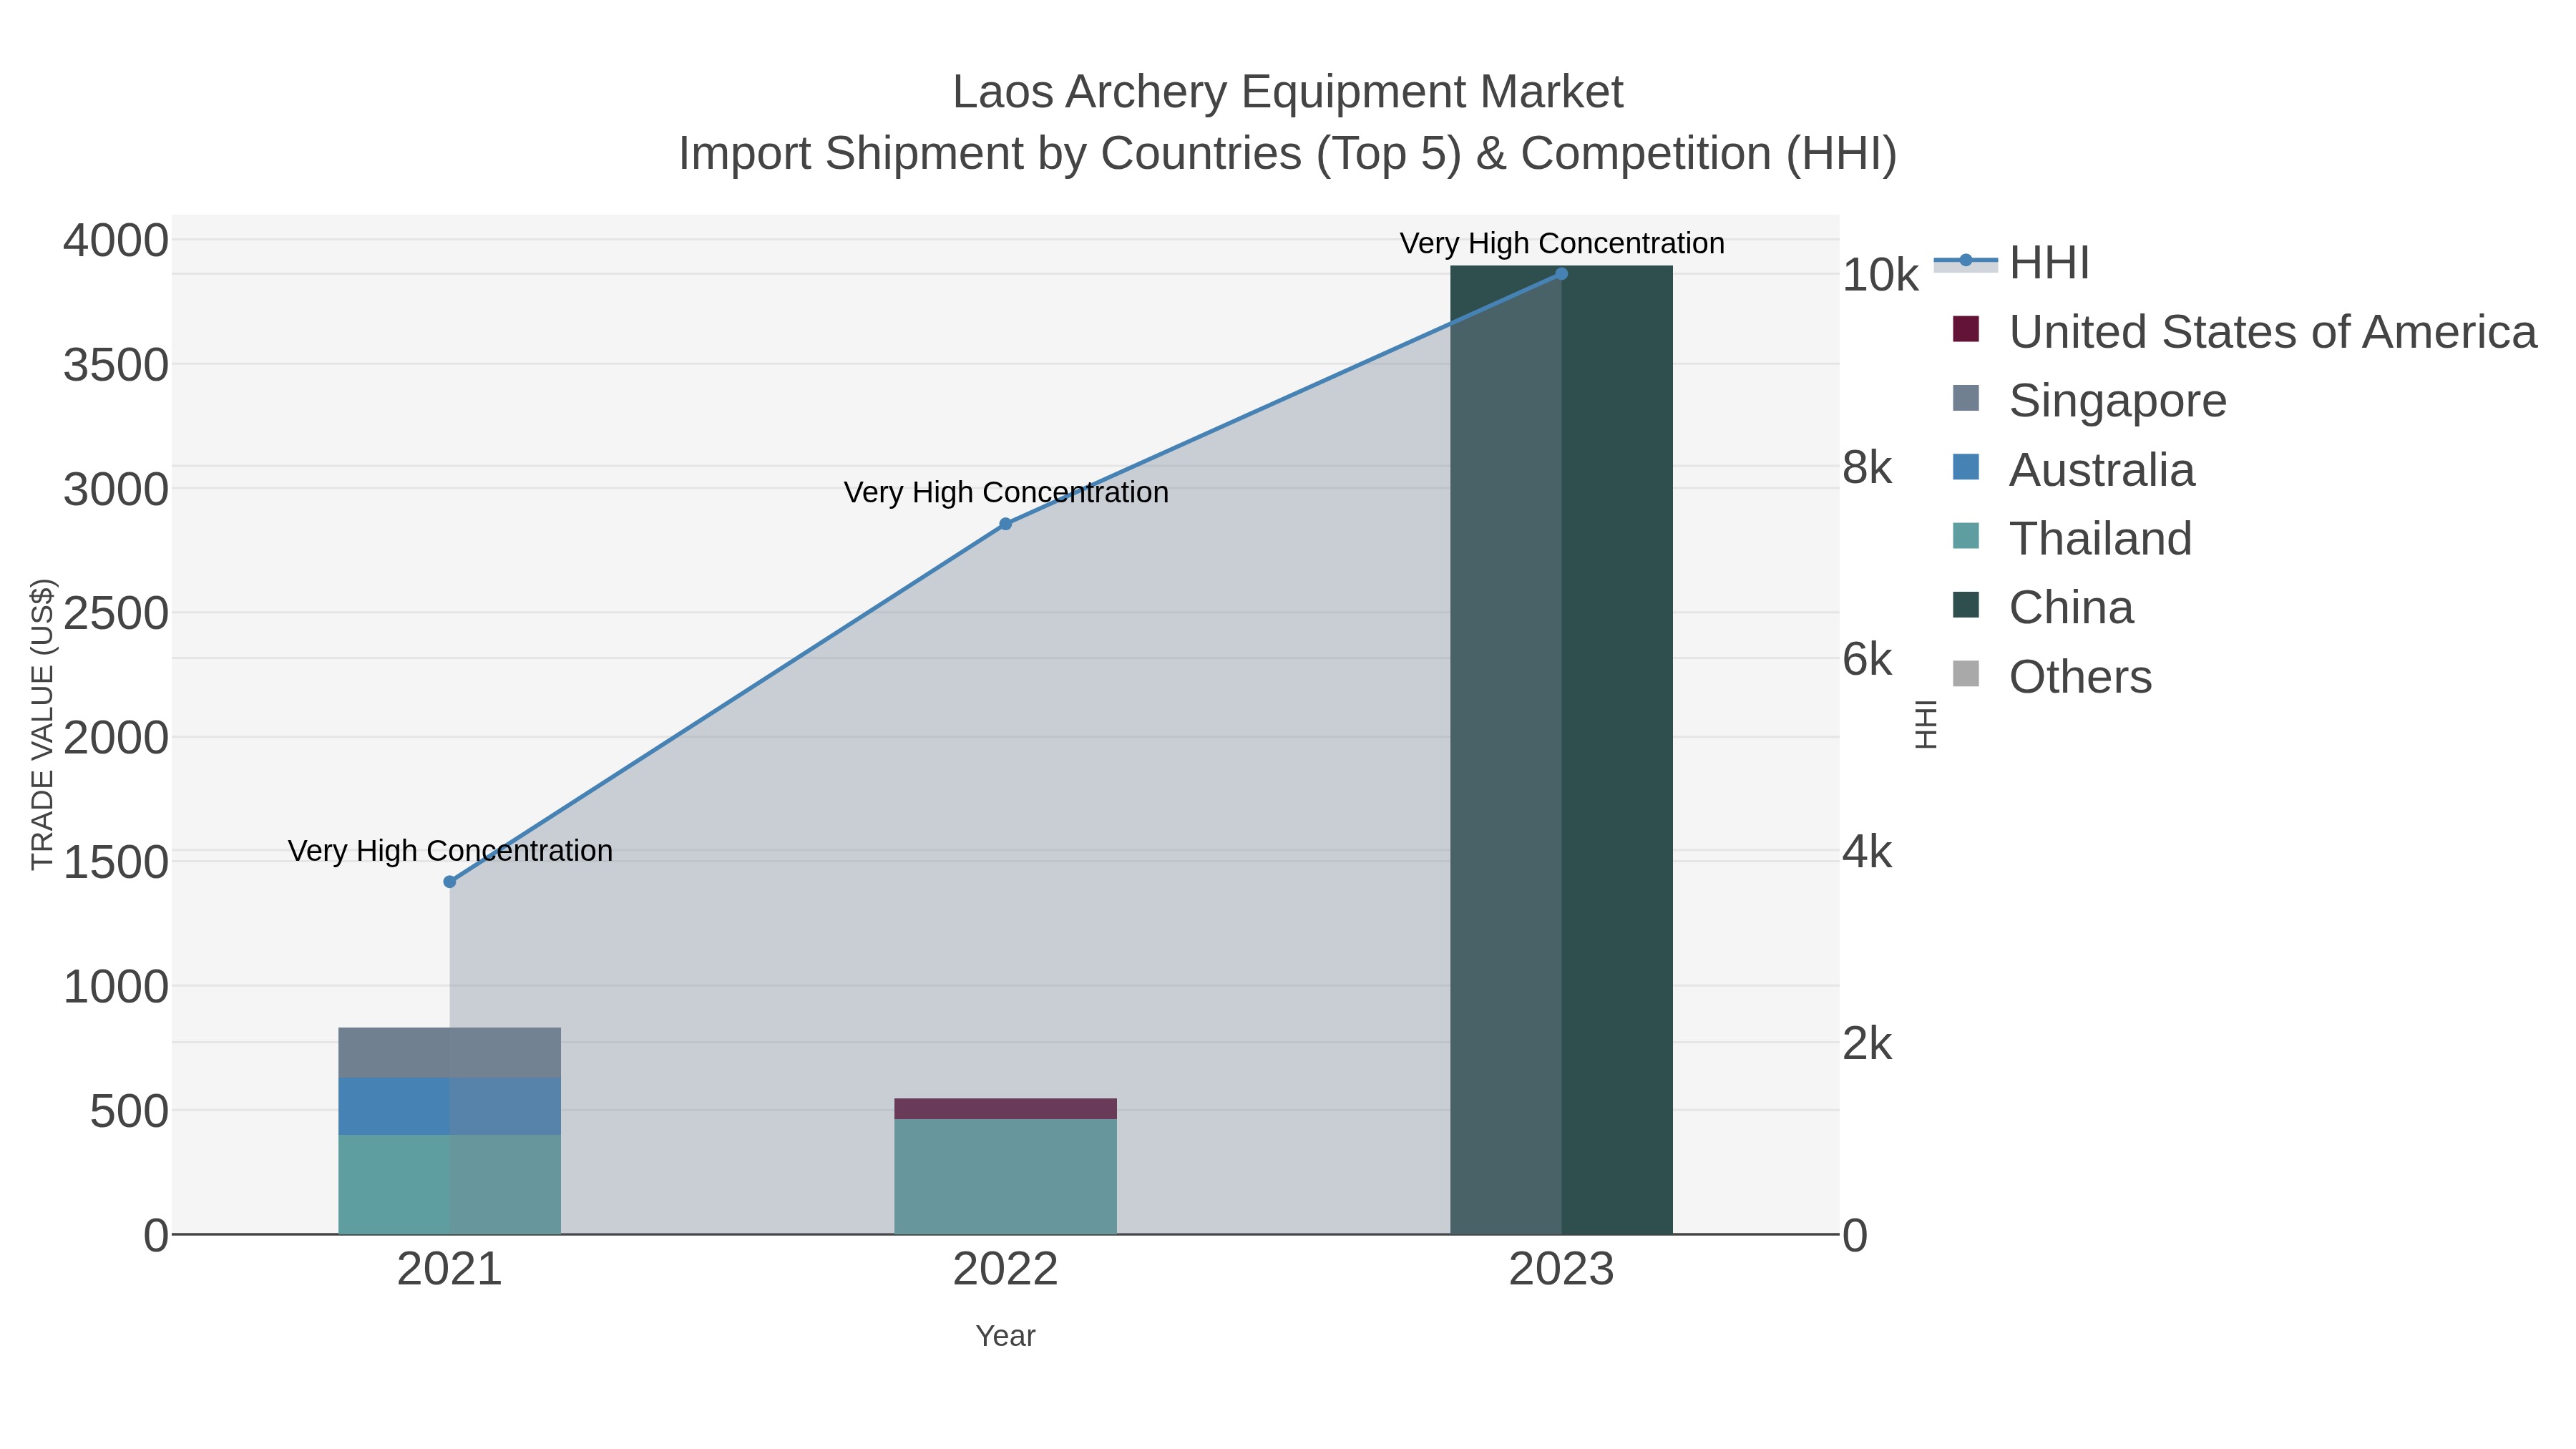Click the United States of America color swatch
This screenshot has height=1449, width=2576.
coord(1966,329)
